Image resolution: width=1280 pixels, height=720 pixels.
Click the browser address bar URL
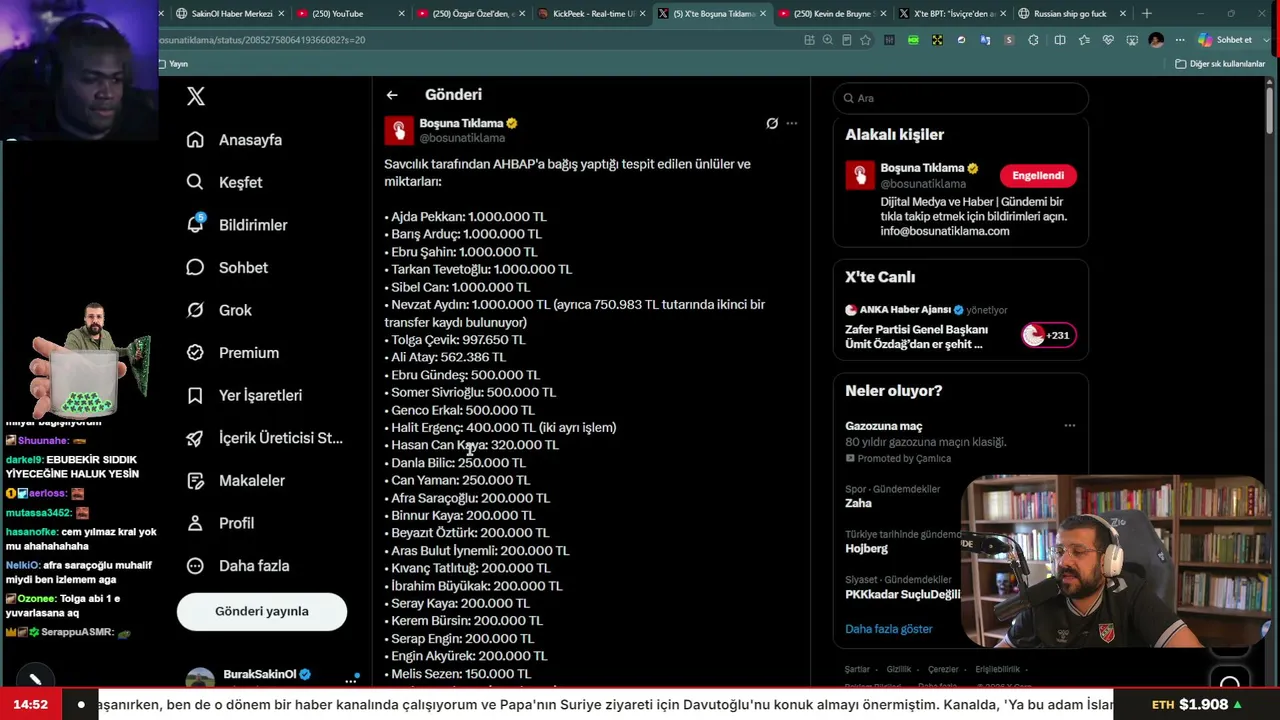tap(263, 40)
